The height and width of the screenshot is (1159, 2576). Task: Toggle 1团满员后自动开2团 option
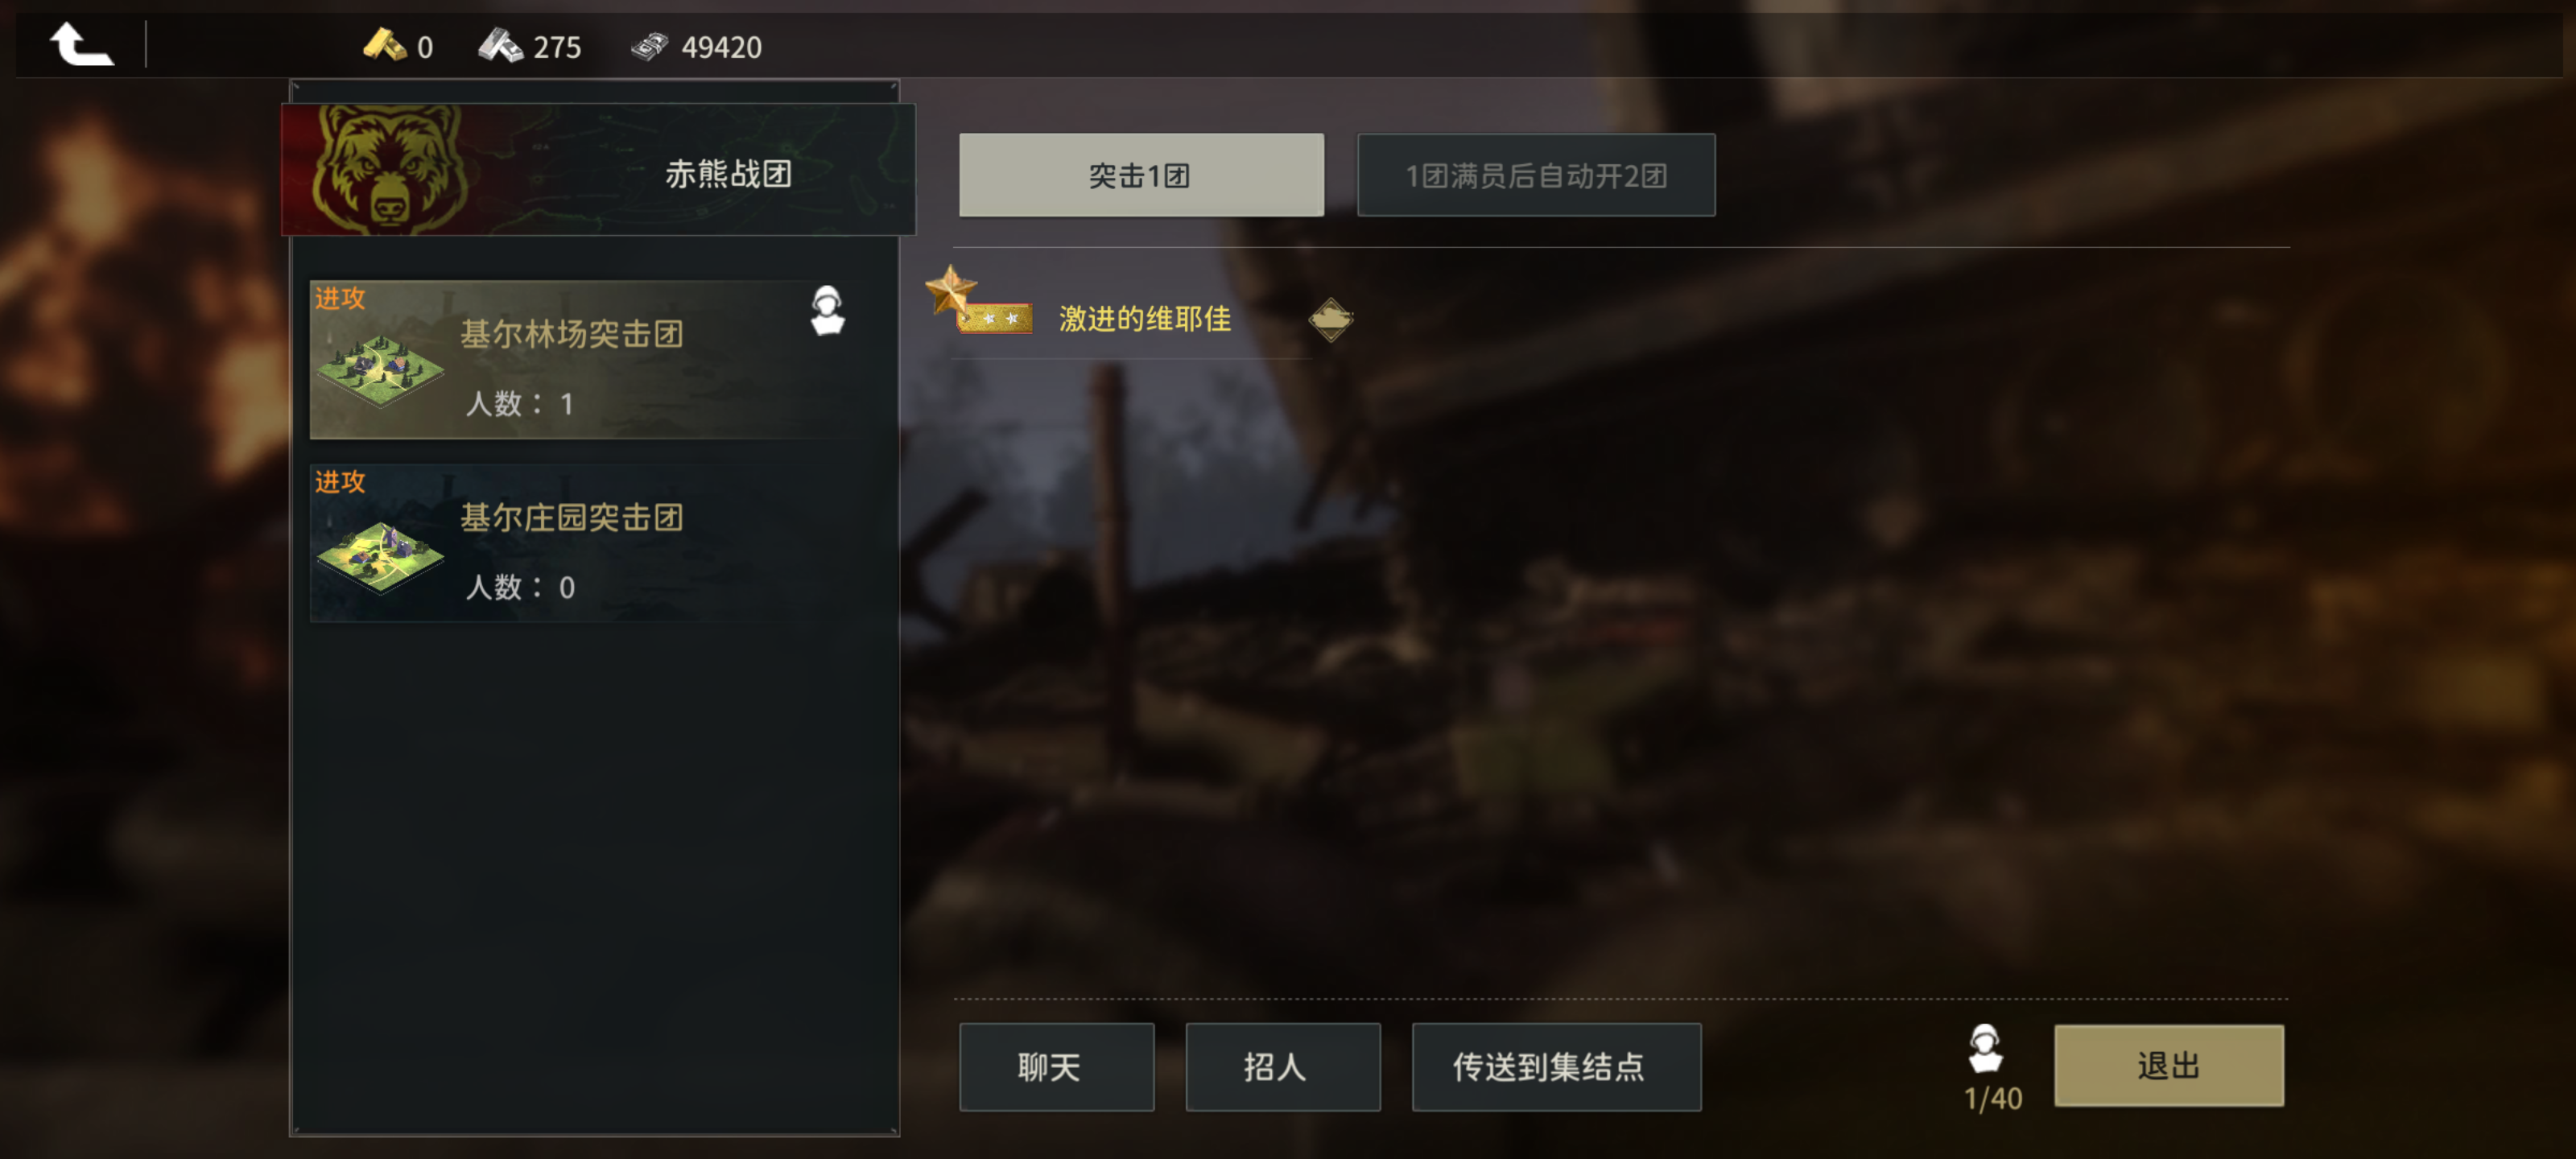1535,175
